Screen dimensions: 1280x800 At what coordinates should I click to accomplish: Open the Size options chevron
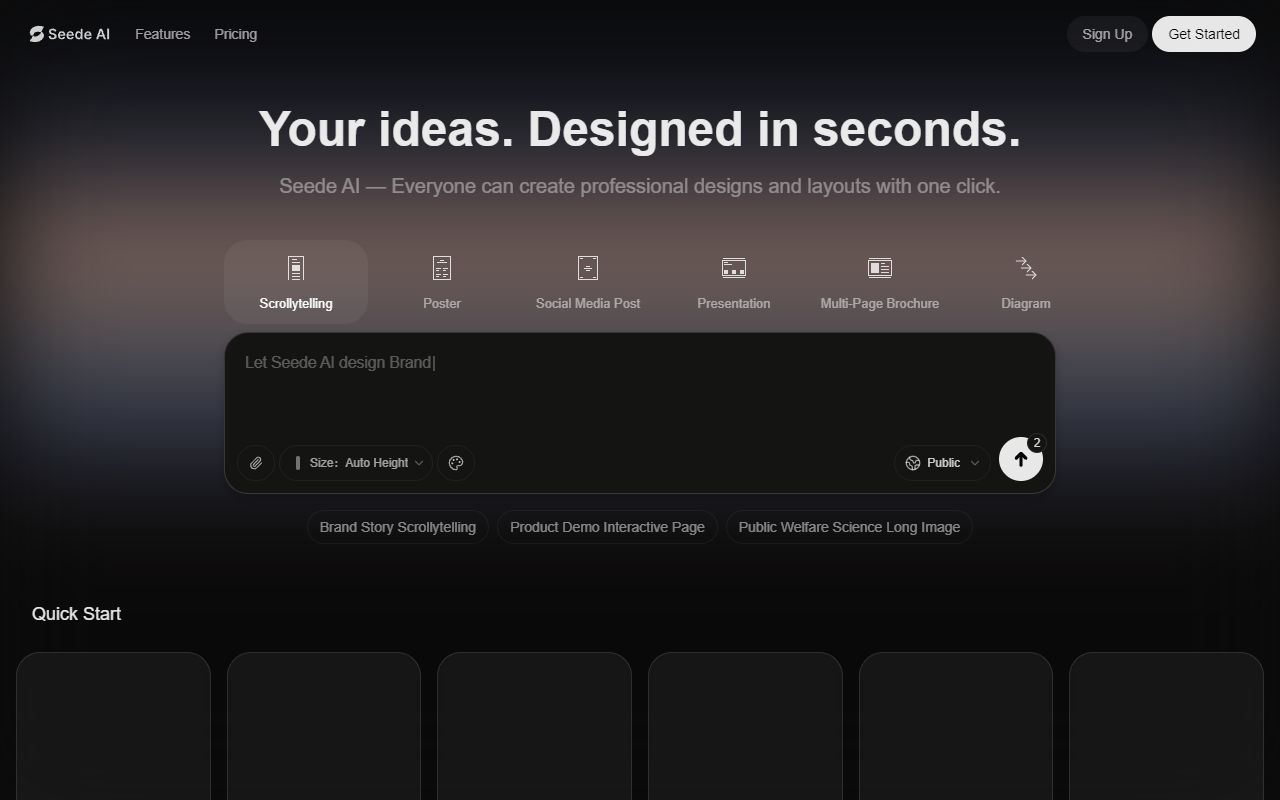coord(417,463)
